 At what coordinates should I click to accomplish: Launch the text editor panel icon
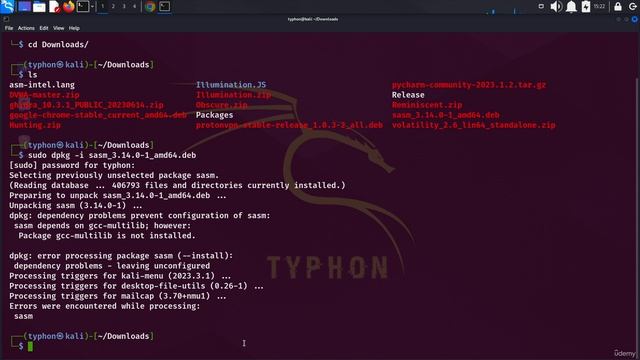(x=54, y=7)
